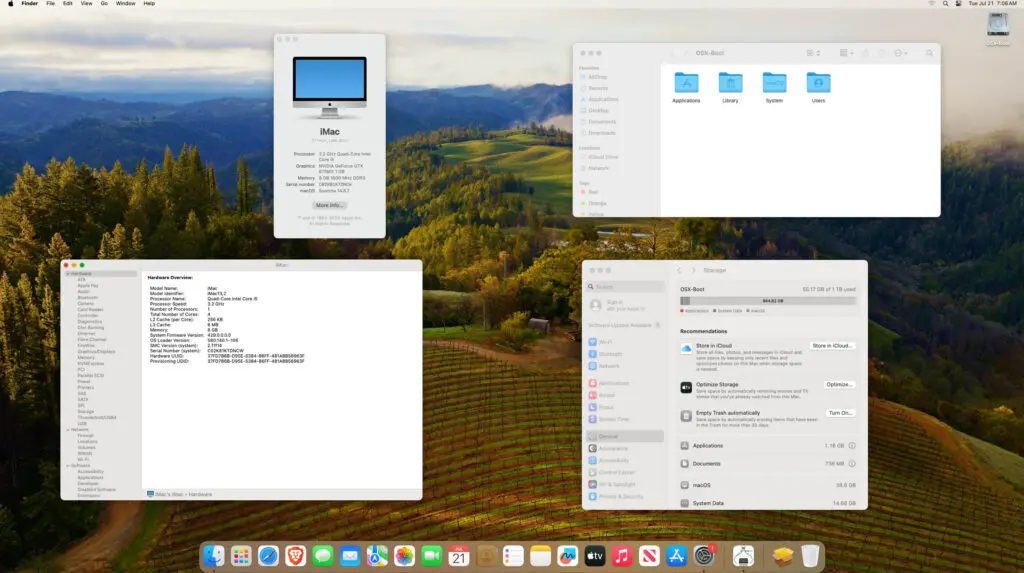Open Messages from the Dock
The width and height of the screenshot is (1024, 573).
(x=323, y=556)
